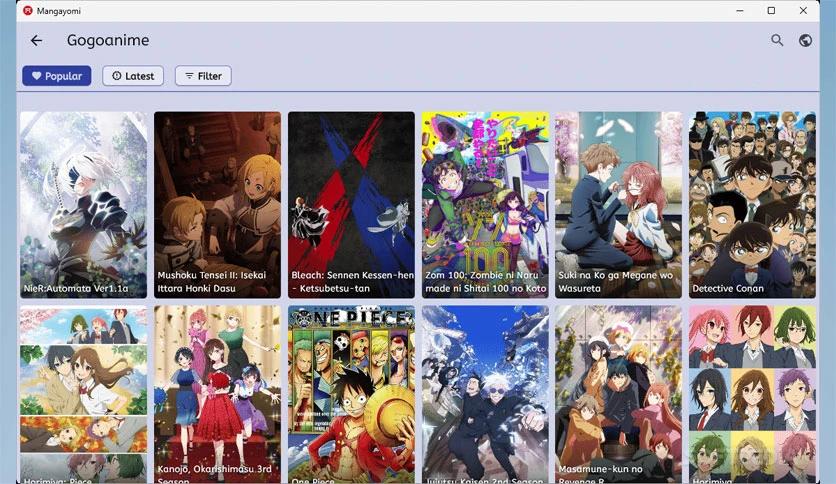Screen dimensions: 836x484
Task: Open the last Horimiya cover in second row
Action: [752, 394]
